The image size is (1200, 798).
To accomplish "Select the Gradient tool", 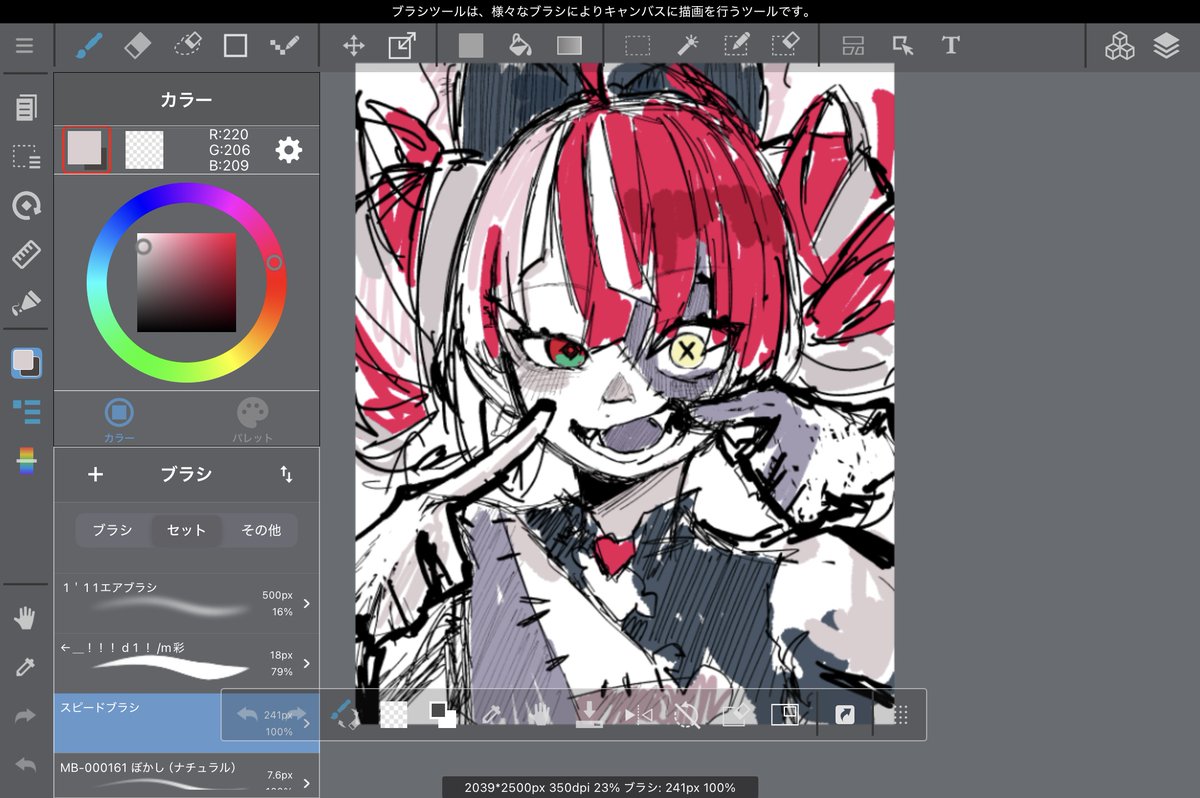I will [x=569, y=46].
